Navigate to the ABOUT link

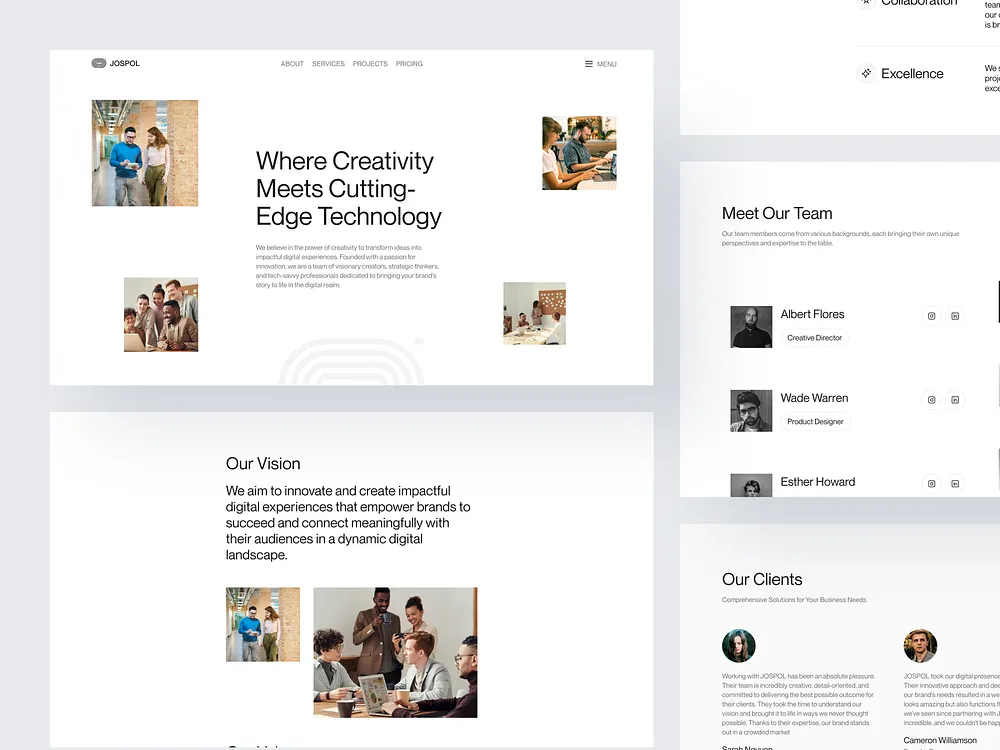[292, 63]
